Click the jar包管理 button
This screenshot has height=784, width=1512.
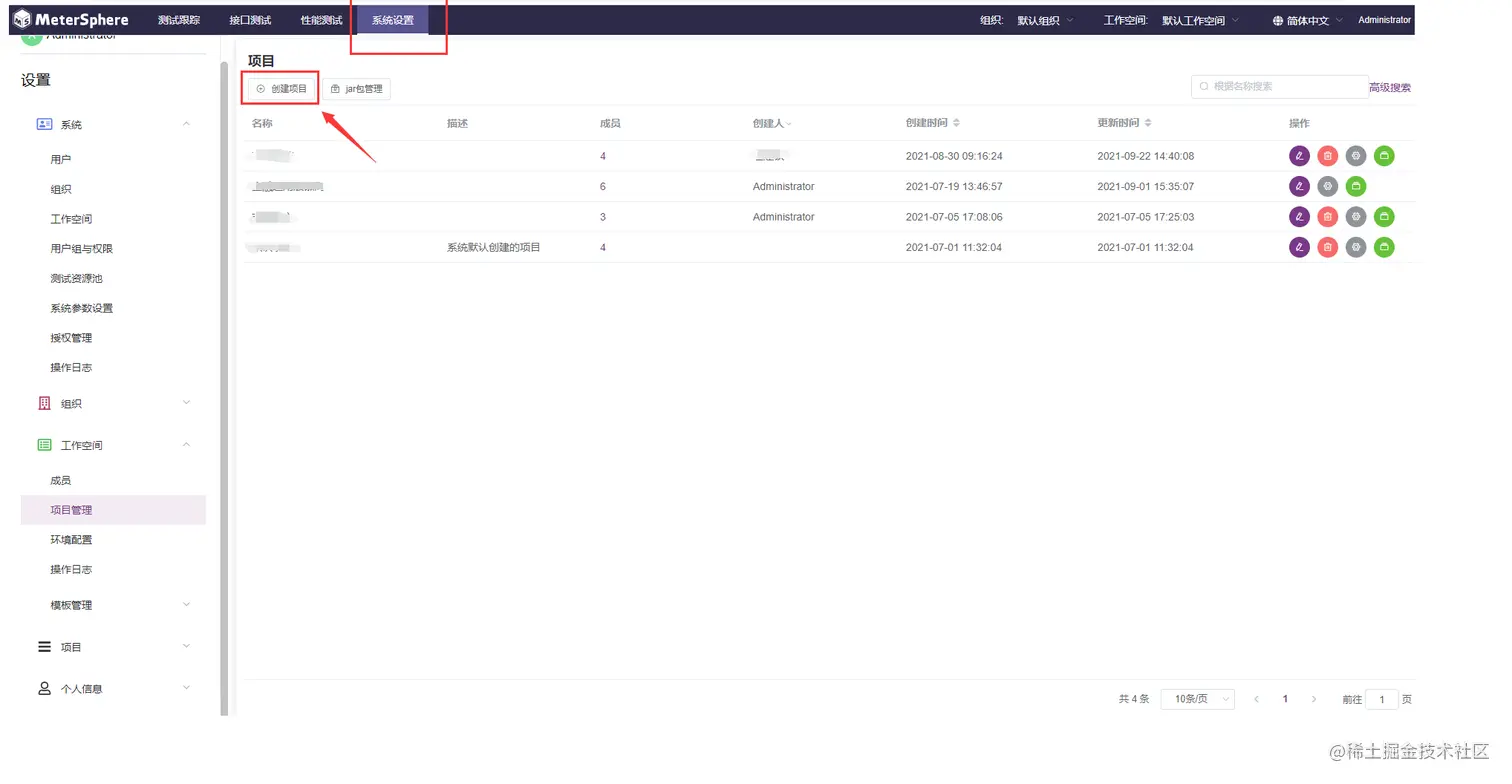(x=356, y=89)
